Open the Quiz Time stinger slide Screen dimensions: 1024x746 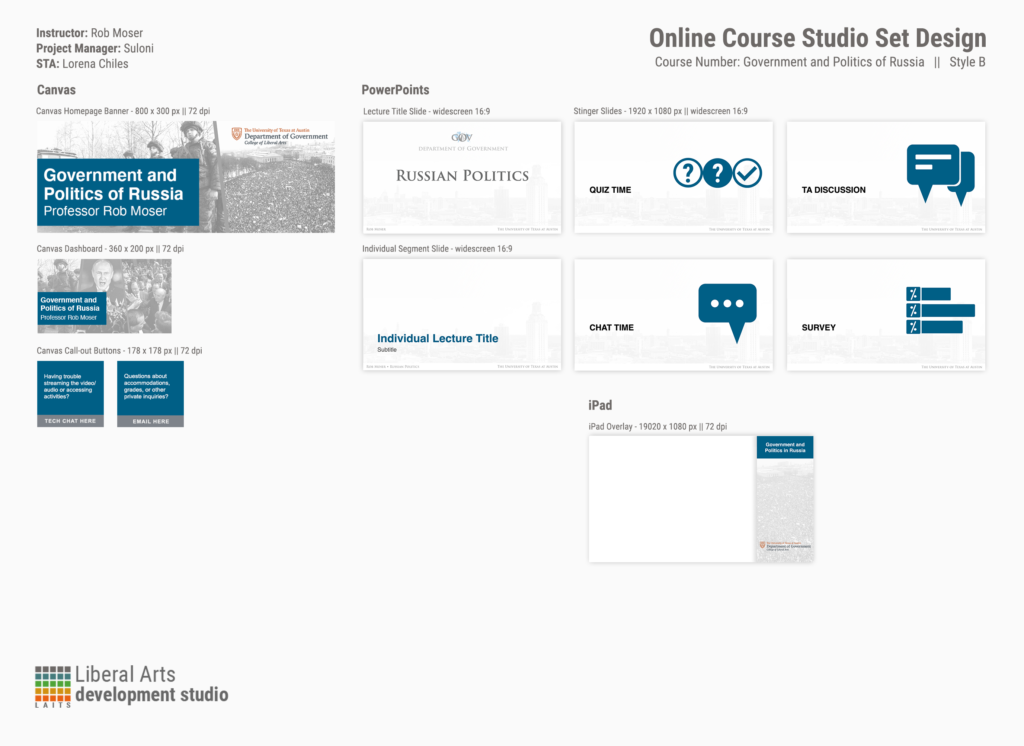coord(673,177)
